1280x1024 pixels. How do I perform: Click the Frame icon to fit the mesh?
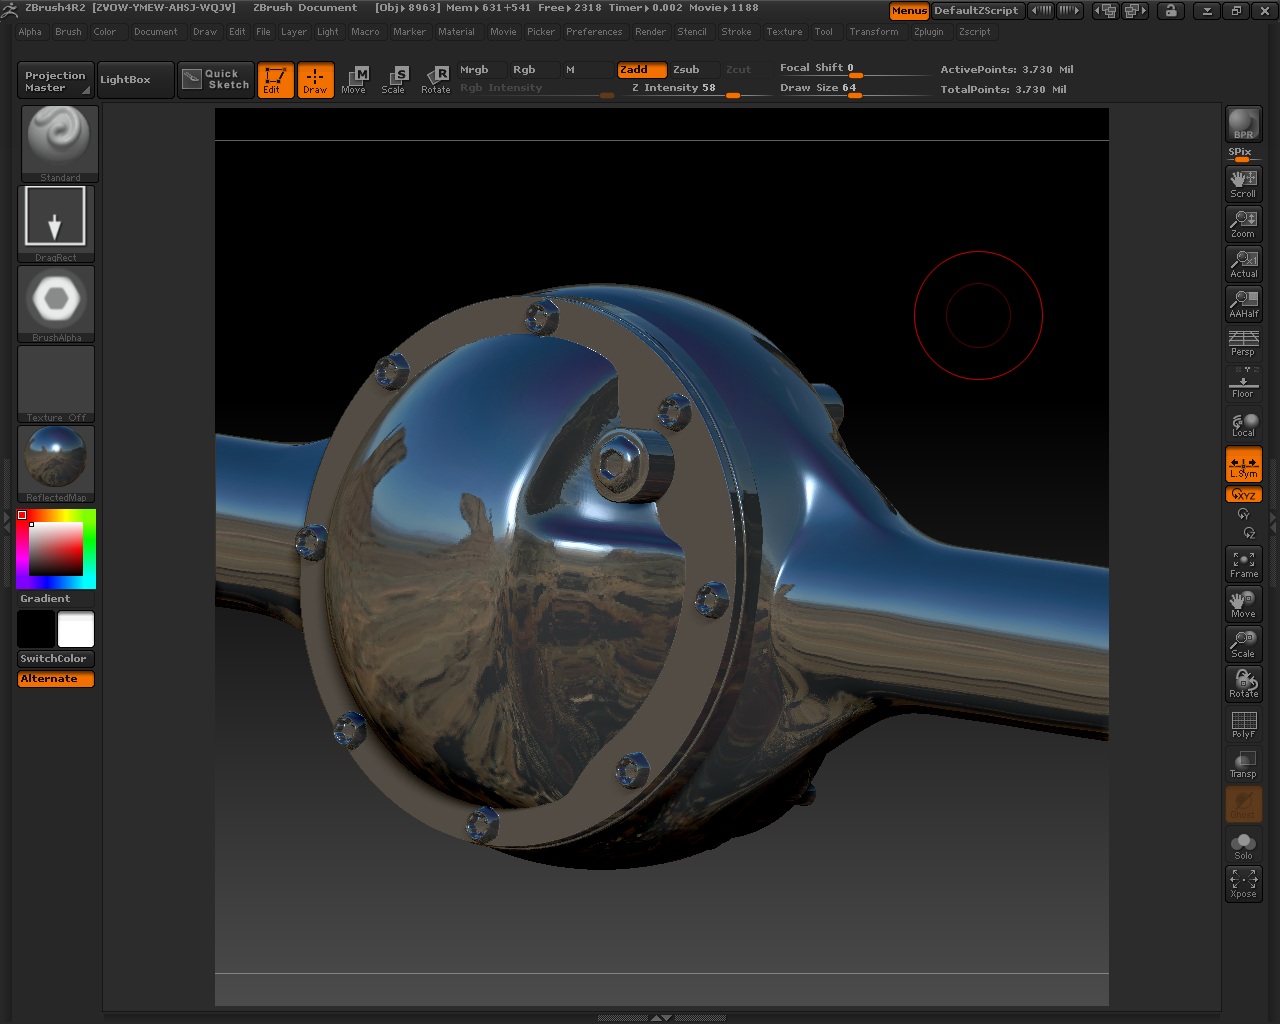click(1243, 563)
